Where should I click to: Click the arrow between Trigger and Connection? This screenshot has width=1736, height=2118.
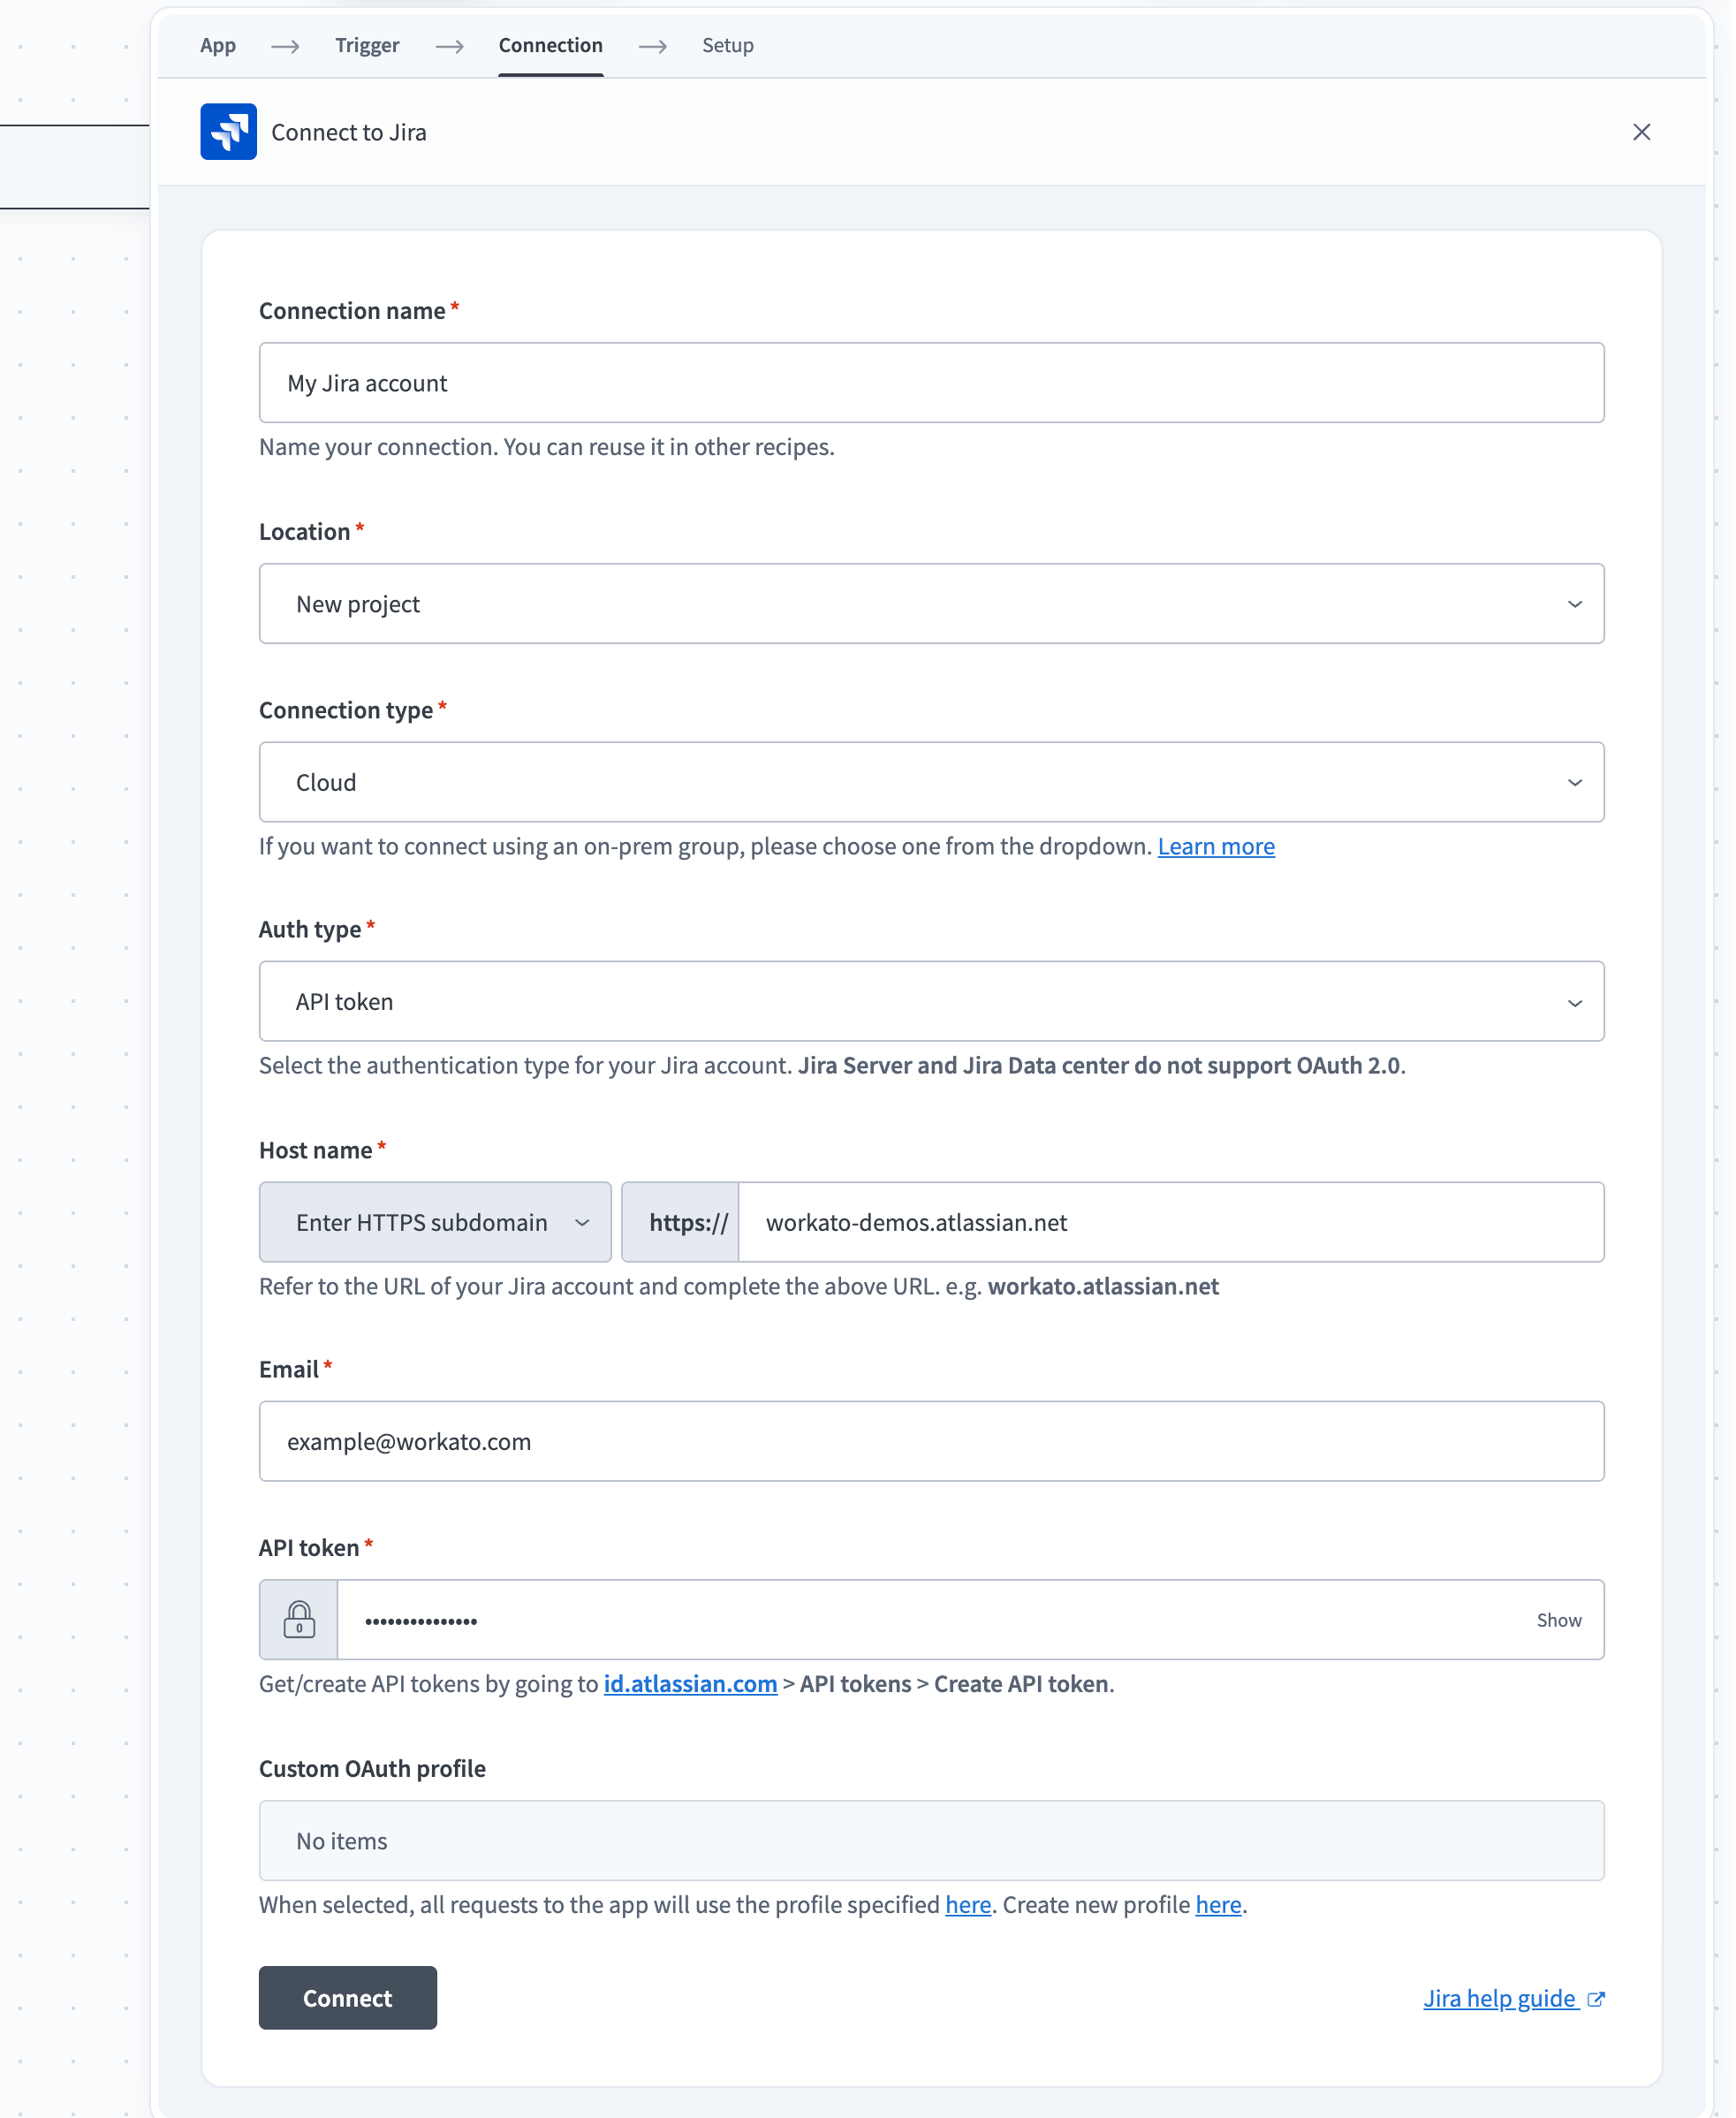pyautogui.click(x=449, y=46)
